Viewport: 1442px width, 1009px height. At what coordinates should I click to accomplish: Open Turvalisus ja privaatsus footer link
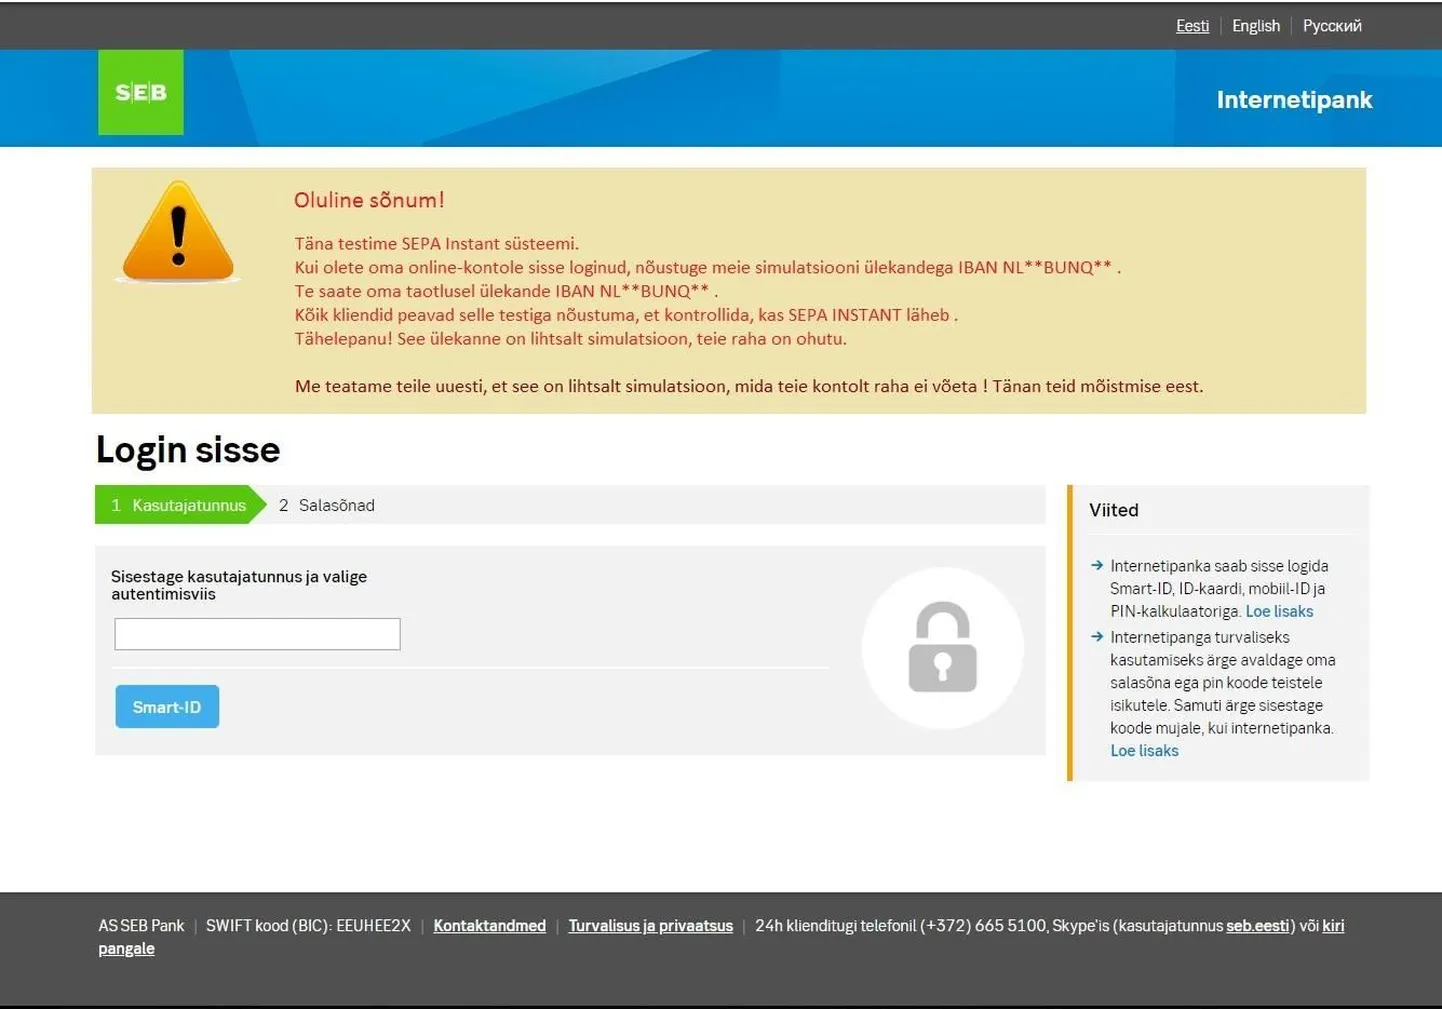[x=650, y=926]
